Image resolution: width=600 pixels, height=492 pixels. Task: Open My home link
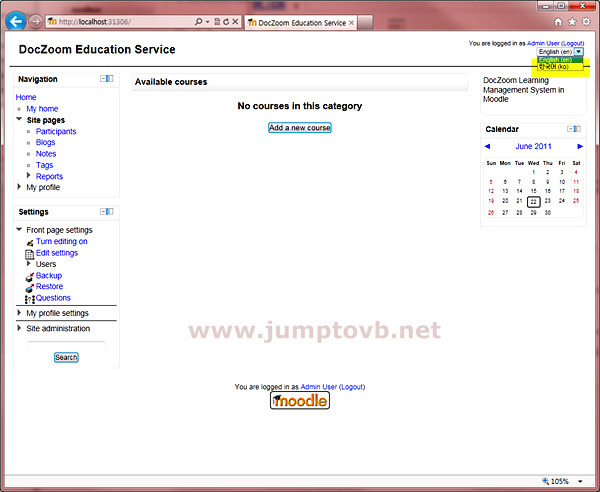tap(42, 109)
